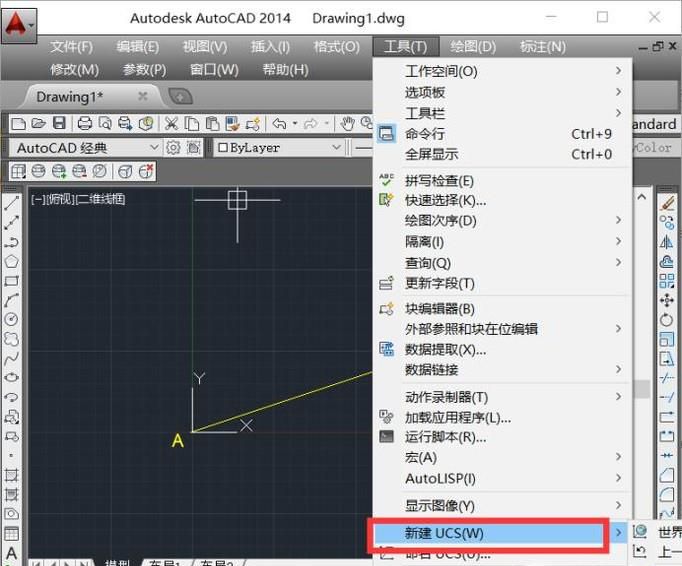Viewport: 682px width, 566px height.
Task: Click the workspace settings gear icon
Action: (x=173, y=148)
